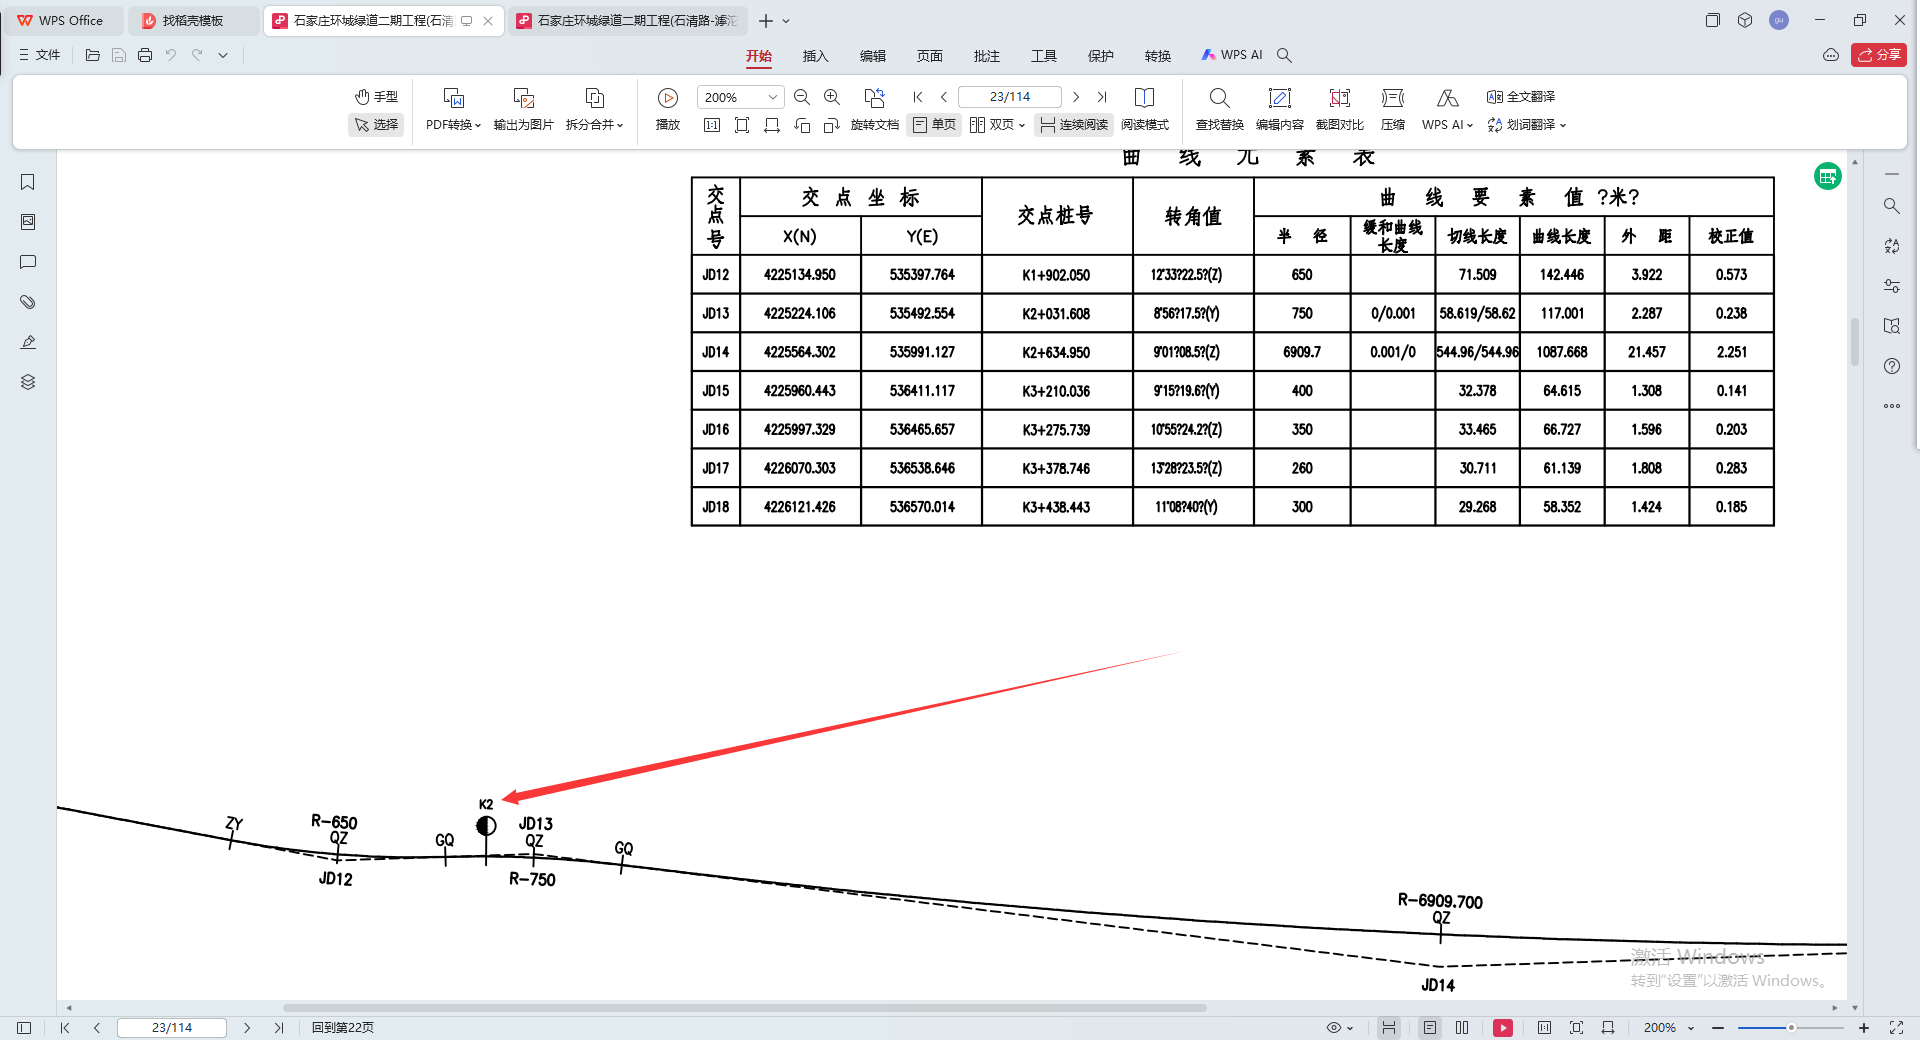
Task: Click the red play button in status bar
Action: [1503, 1028]
